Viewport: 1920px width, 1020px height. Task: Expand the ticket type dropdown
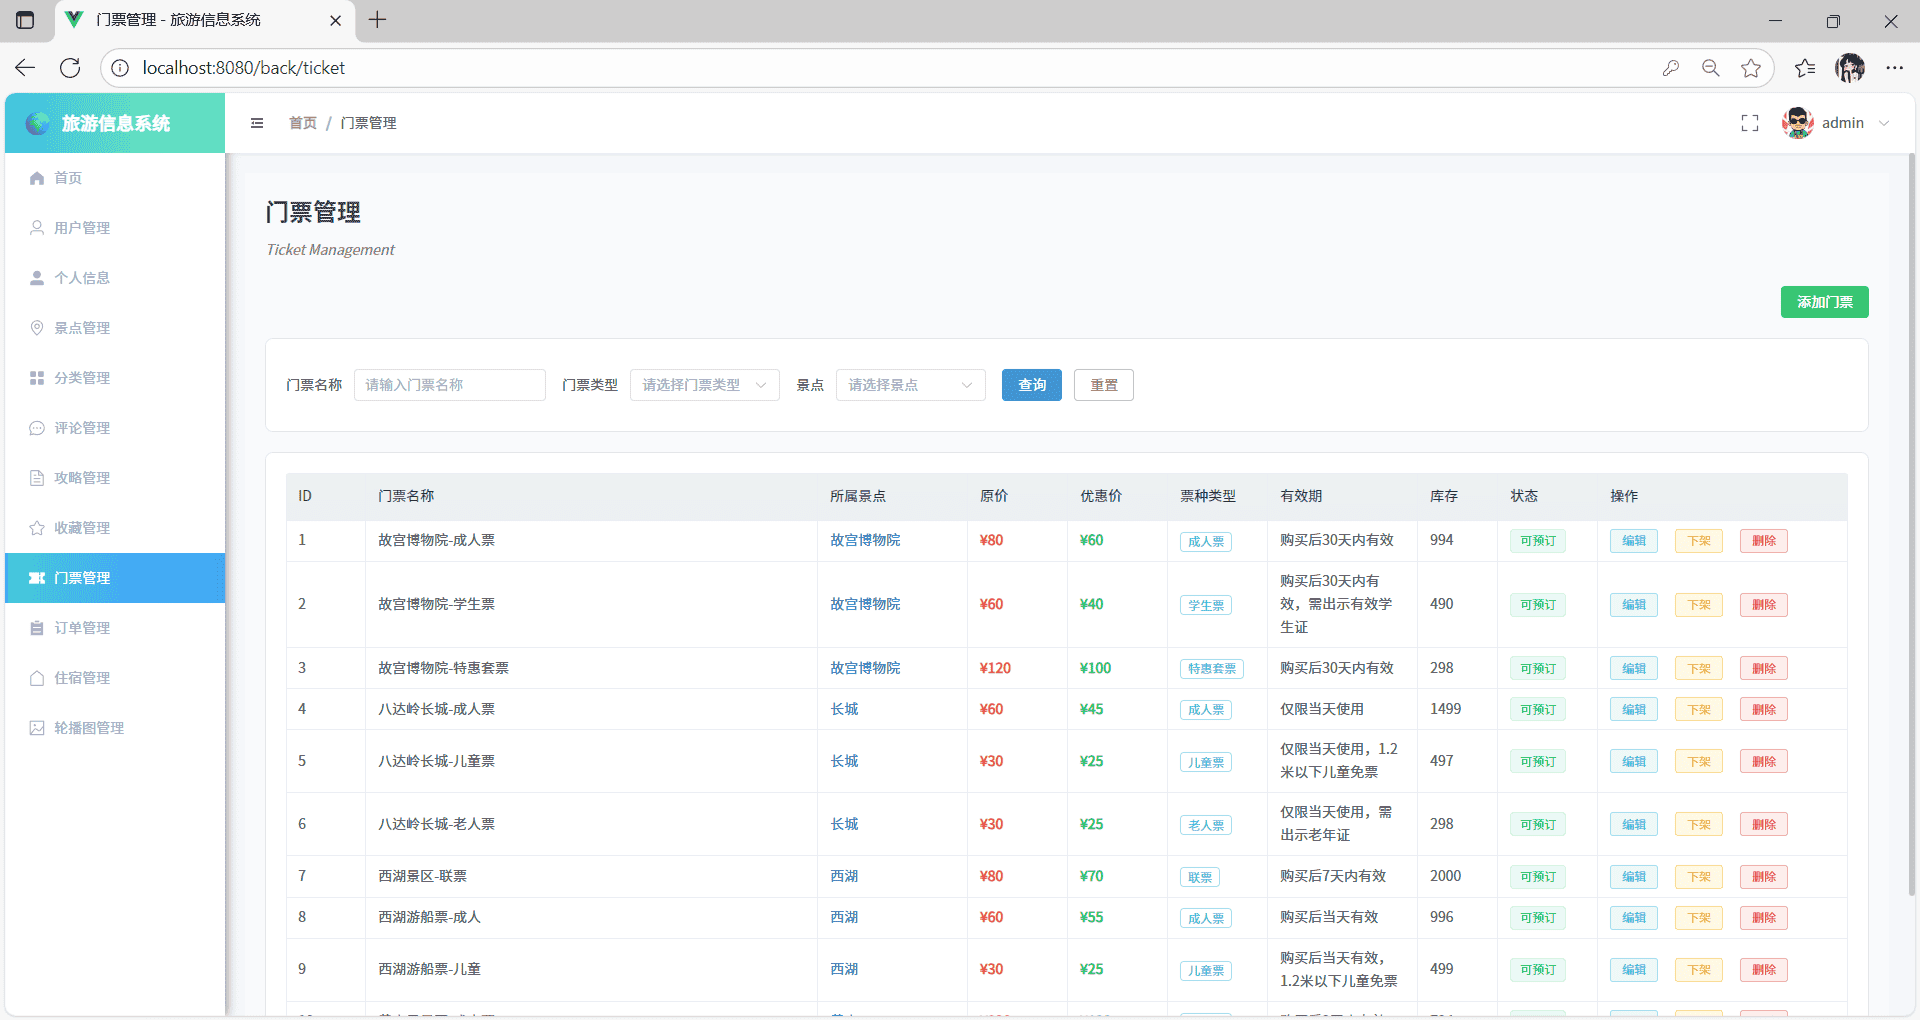[704, 385]
